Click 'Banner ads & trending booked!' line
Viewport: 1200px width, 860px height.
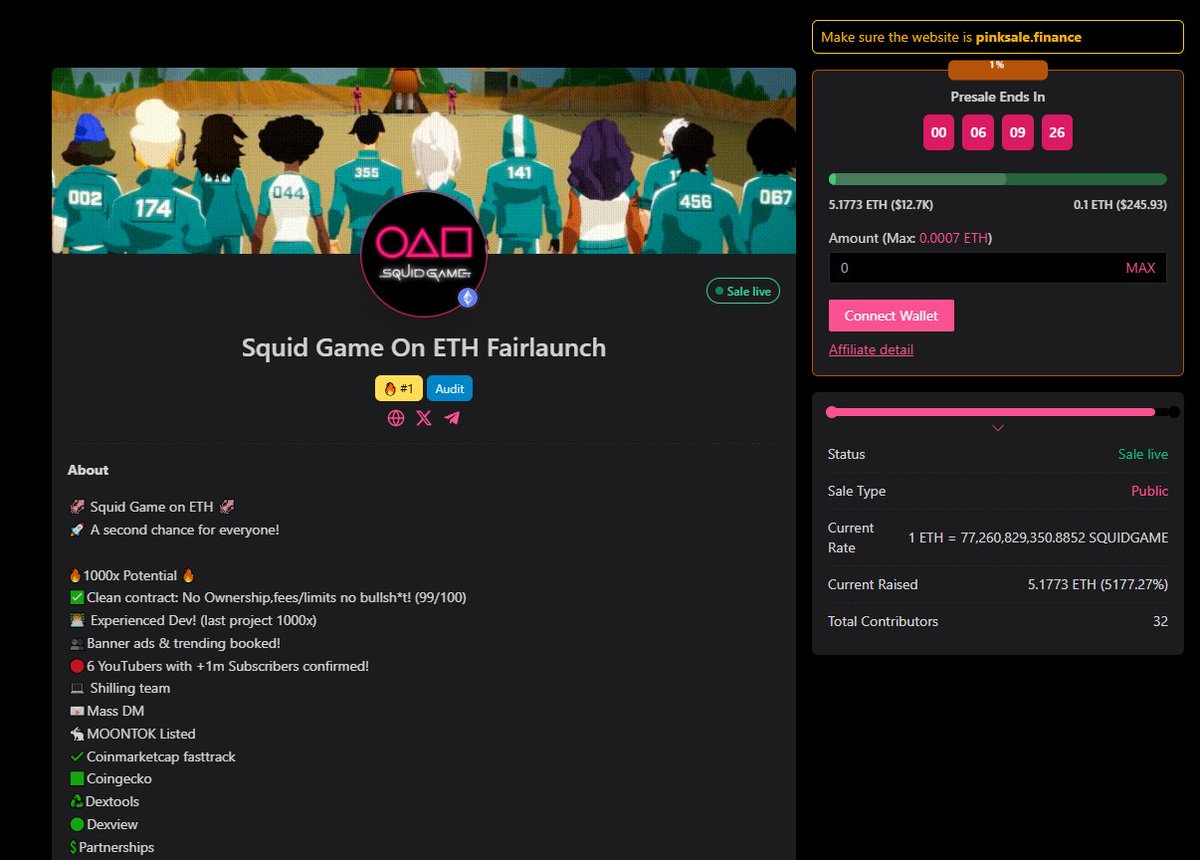click(174, 643)
